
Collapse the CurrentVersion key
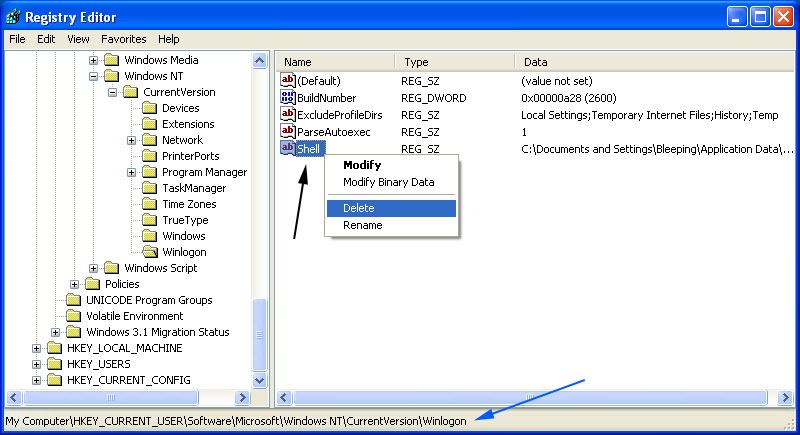112,92
